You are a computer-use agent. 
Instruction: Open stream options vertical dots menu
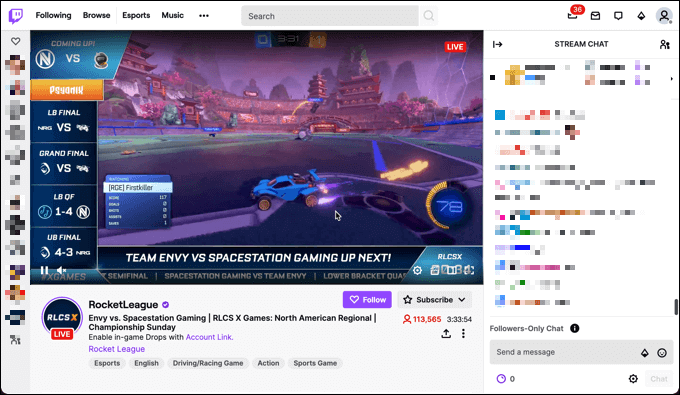(463, 333)
